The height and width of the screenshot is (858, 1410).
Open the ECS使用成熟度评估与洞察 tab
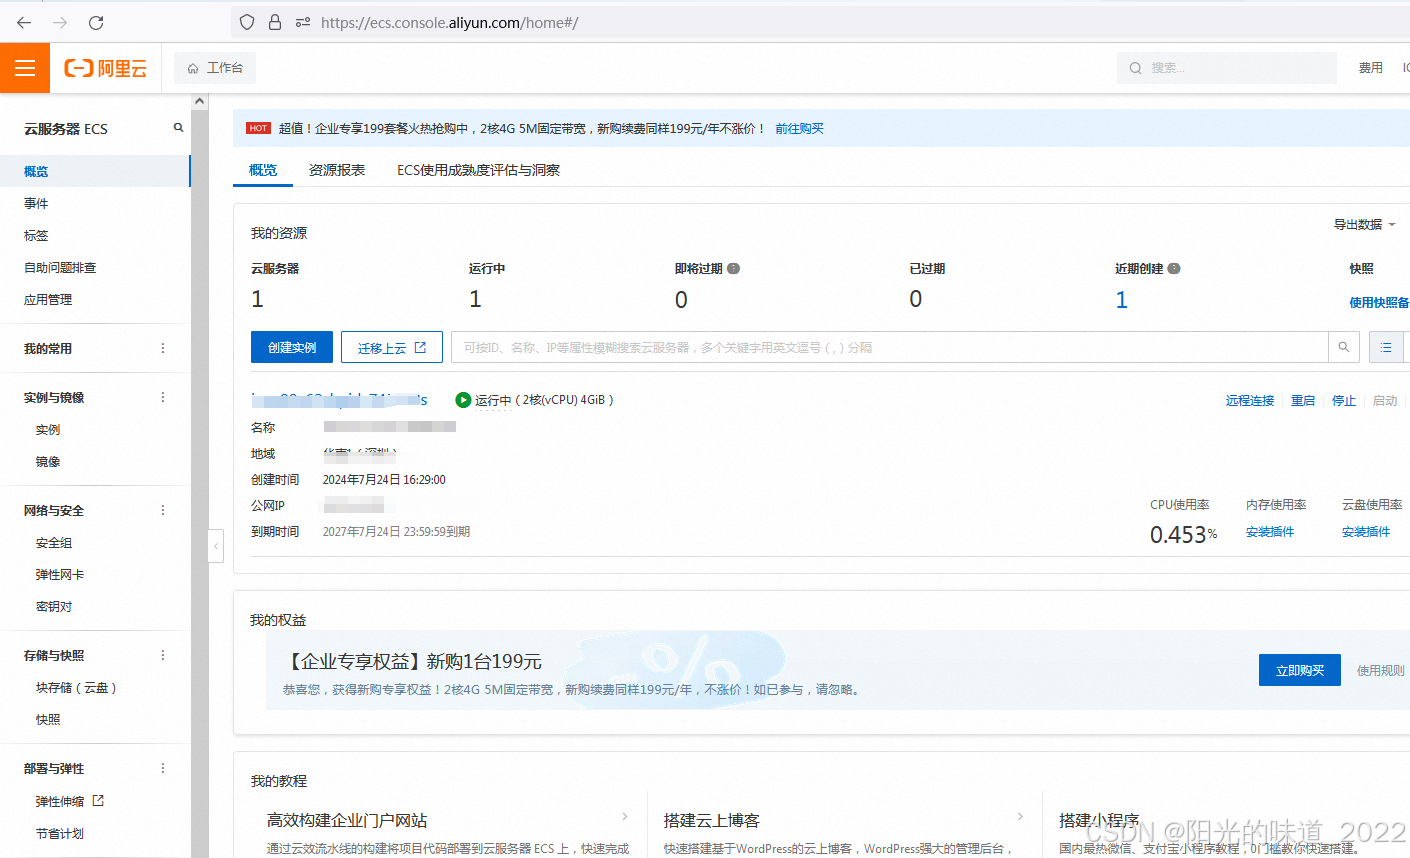click(478, 170)
